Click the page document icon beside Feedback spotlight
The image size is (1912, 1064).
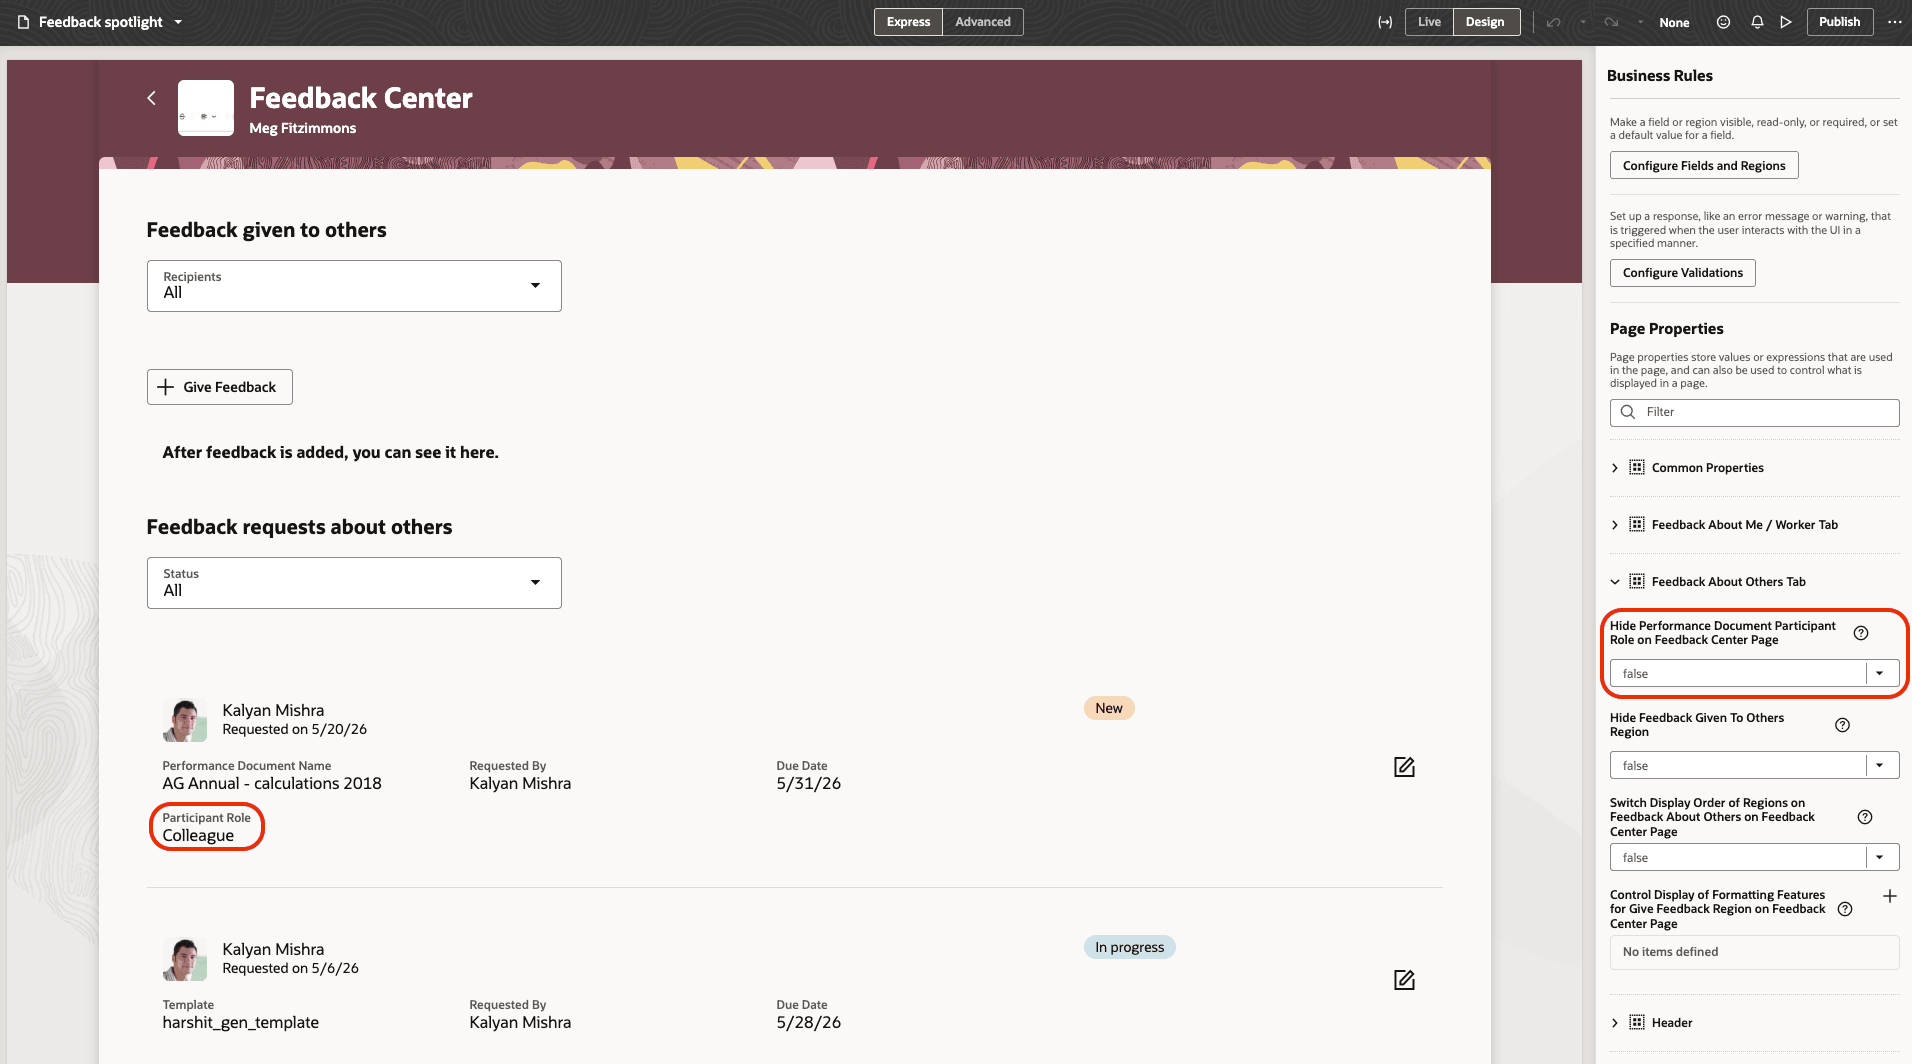coord(24,22)
